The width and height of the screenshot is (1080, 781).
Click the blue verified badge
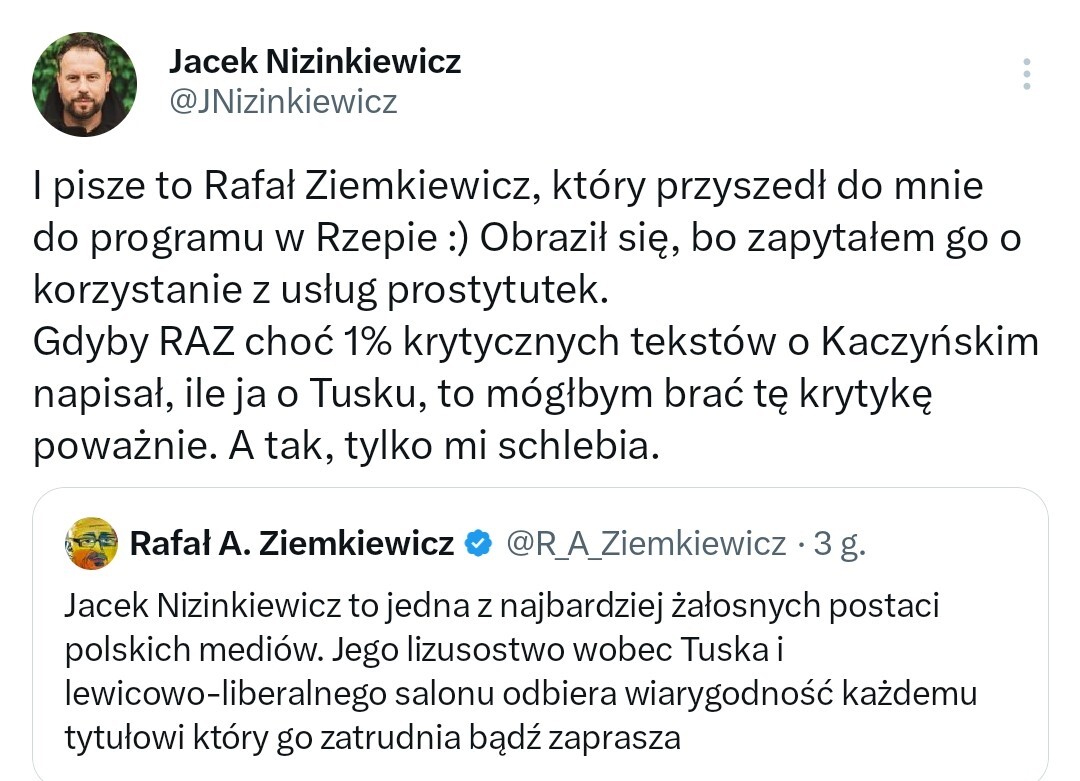point(480,543)
